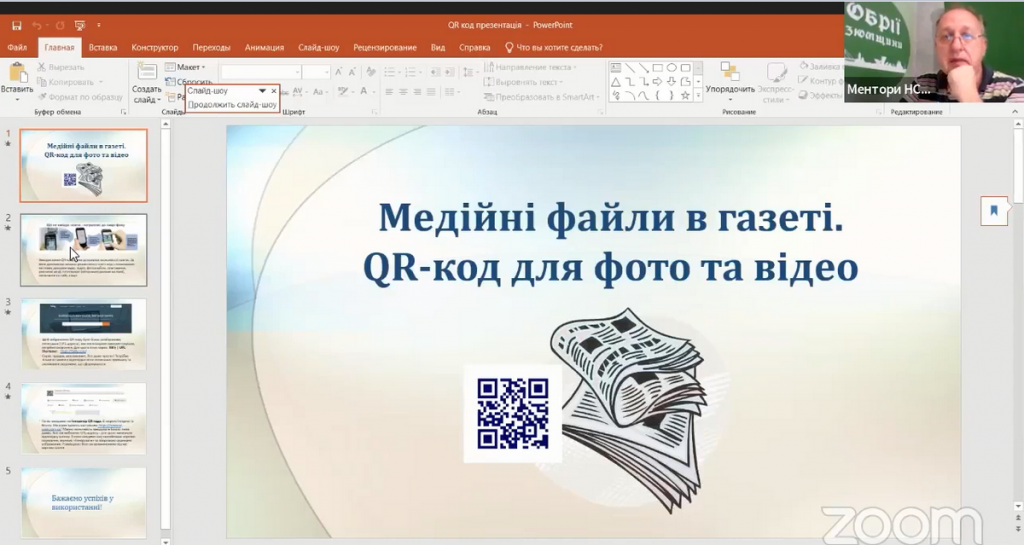
Task: Select slide 2 thumbnail with phones
Action: (84, 250)
